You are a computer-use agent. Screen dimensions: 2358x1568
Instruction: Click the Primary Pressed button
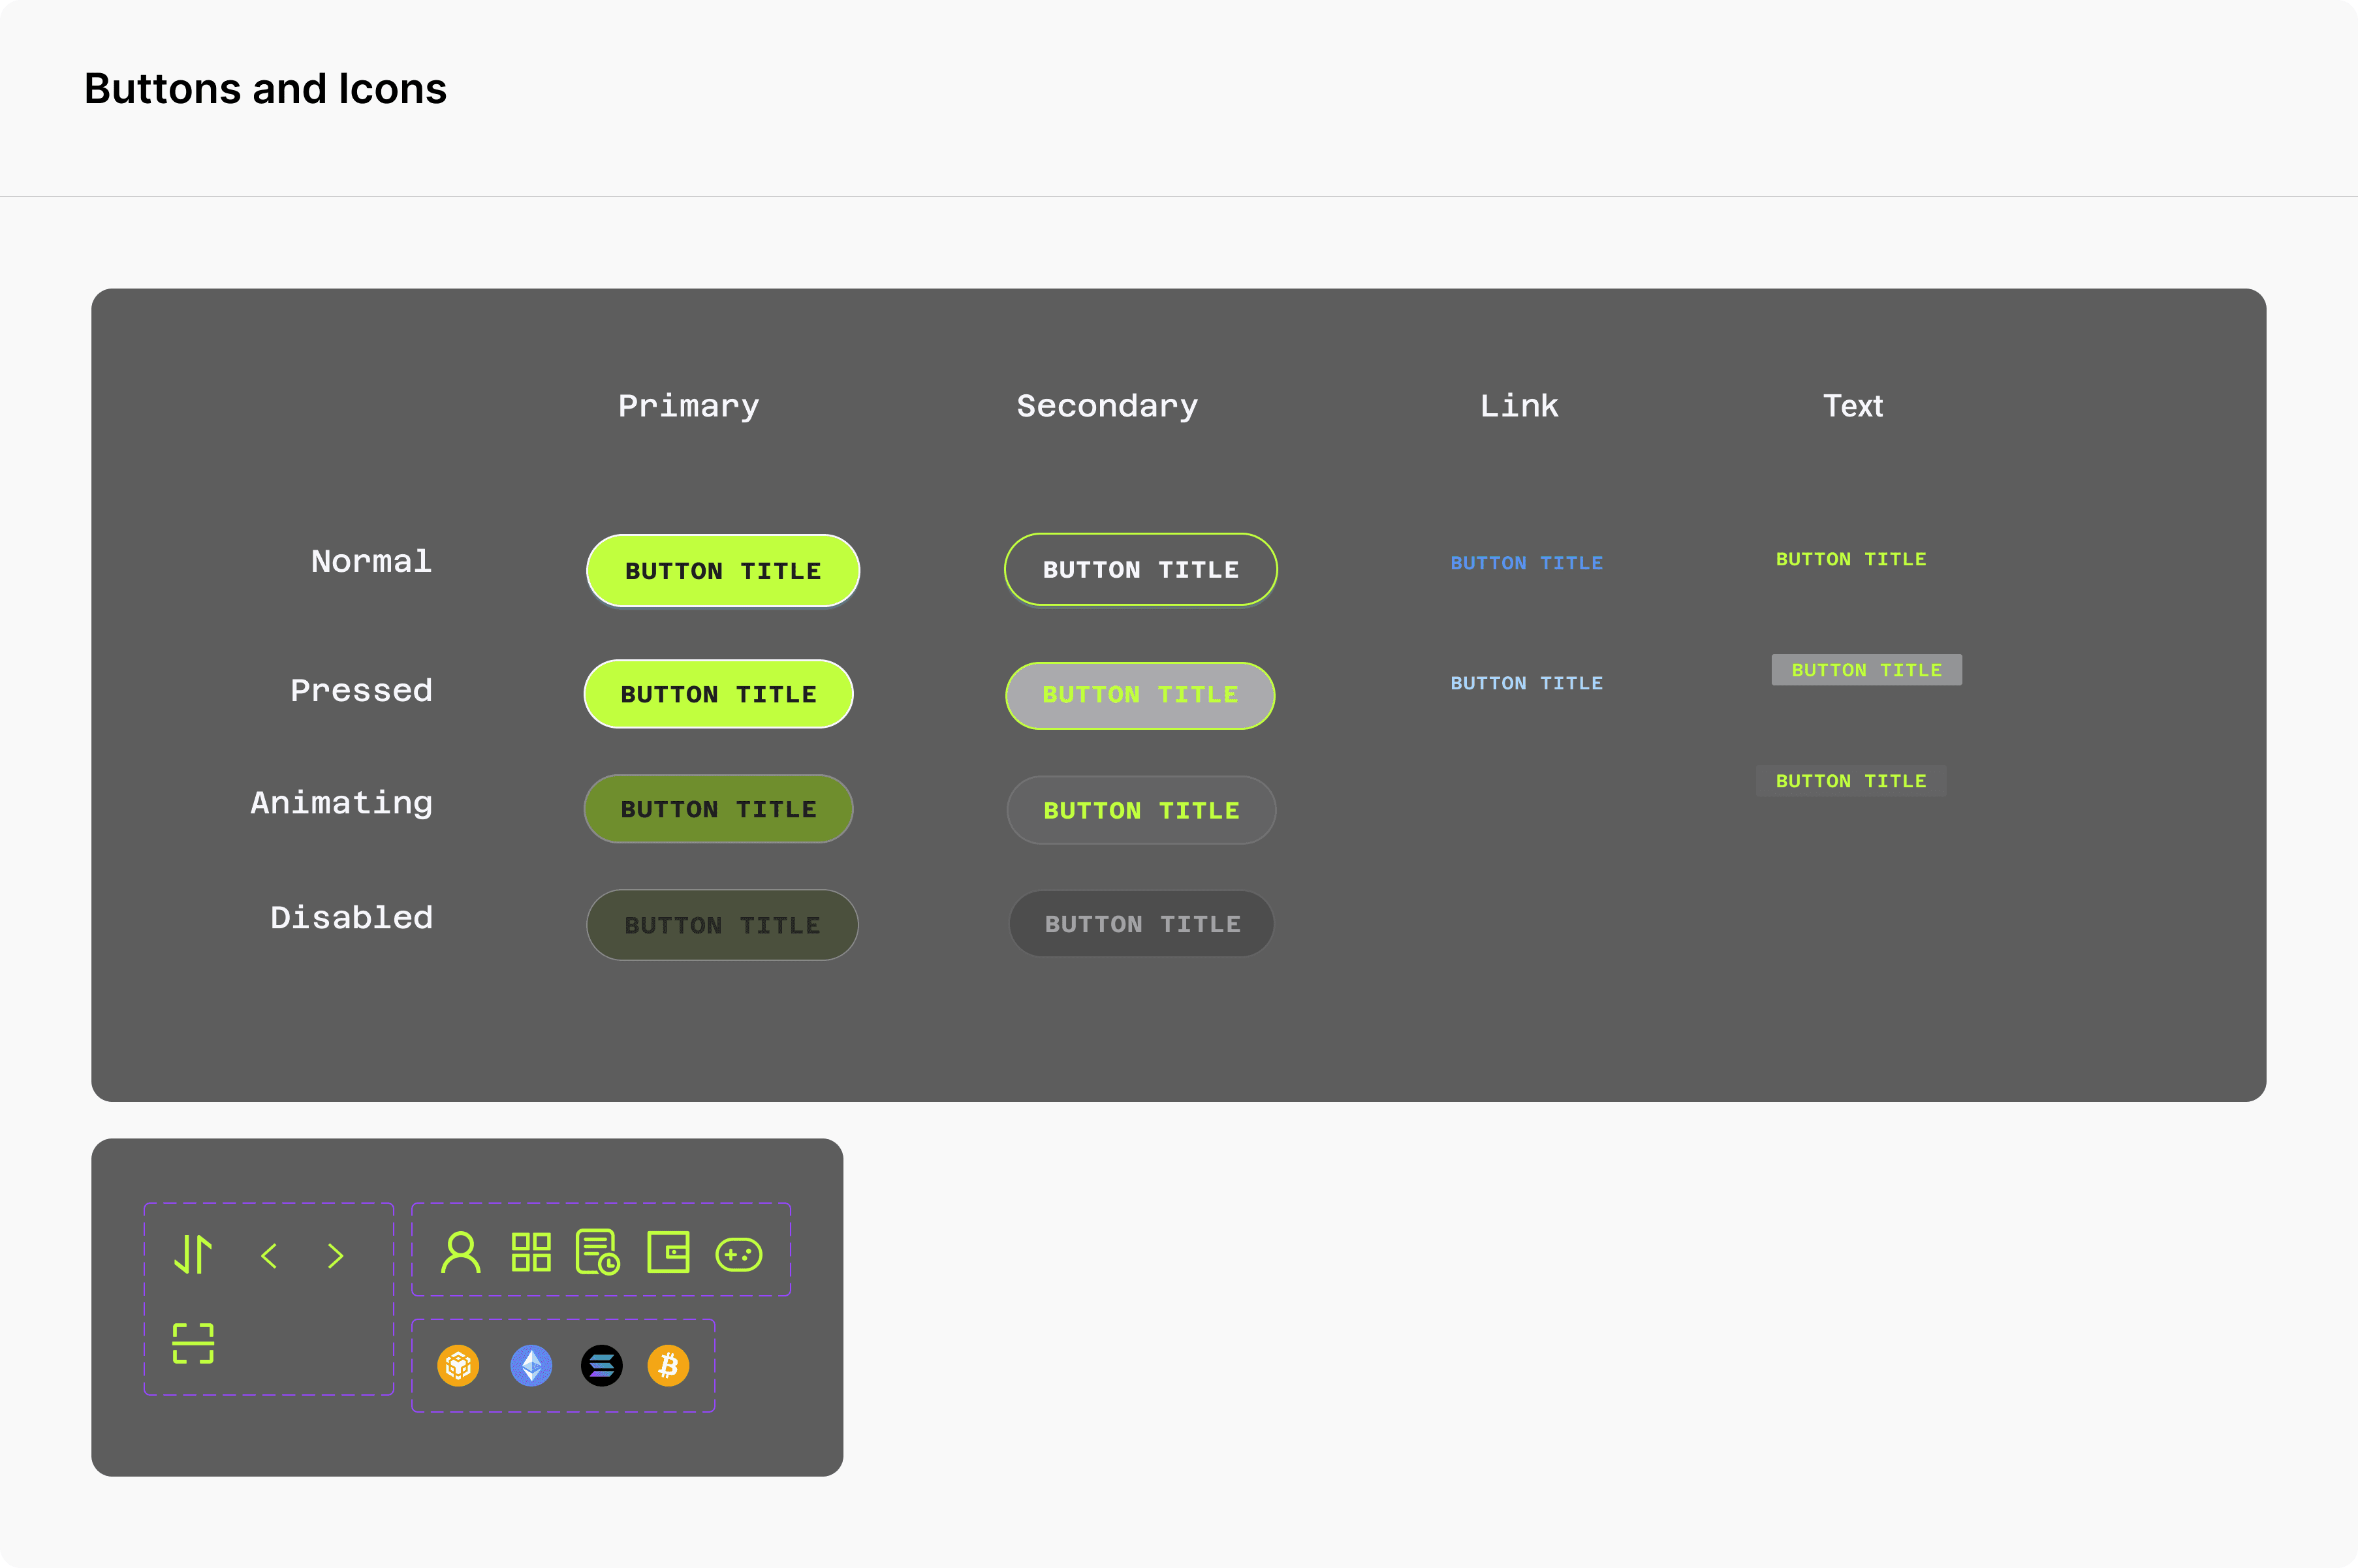pyautogui.click(x=719, y=694)
